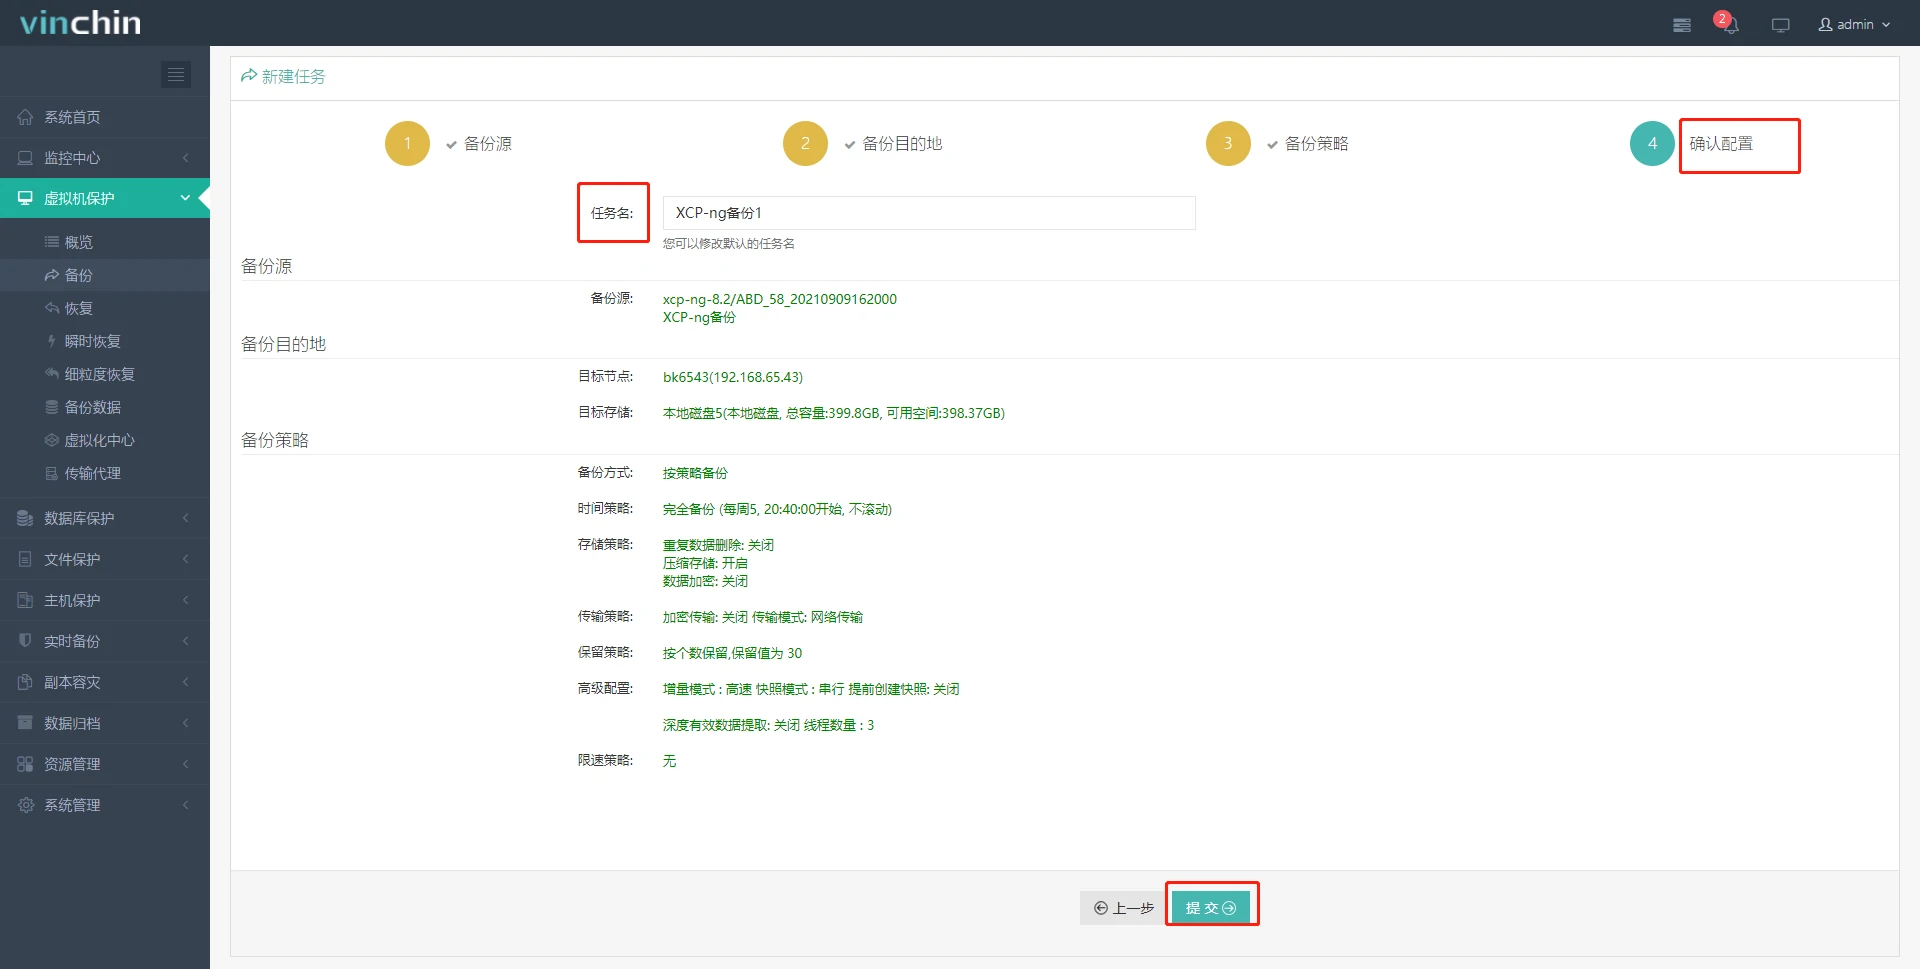点击提交按钮完成任务创建
This screenshot has height=969, width=1920.
pos(1211,906)
